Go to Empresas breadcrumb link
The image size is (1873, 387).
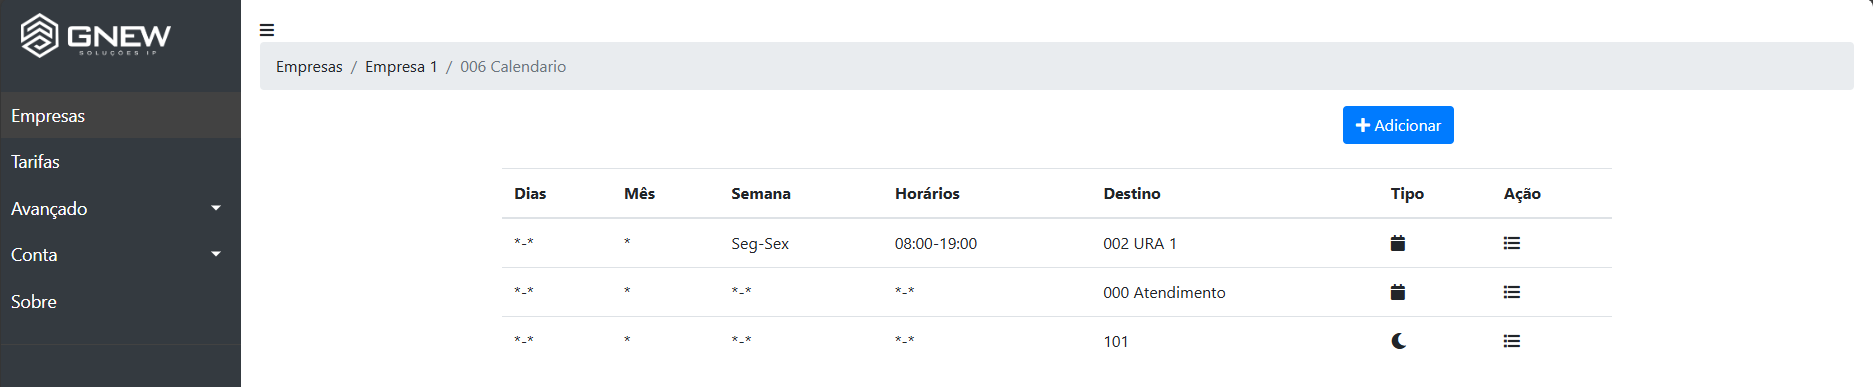tap(309, 66)
